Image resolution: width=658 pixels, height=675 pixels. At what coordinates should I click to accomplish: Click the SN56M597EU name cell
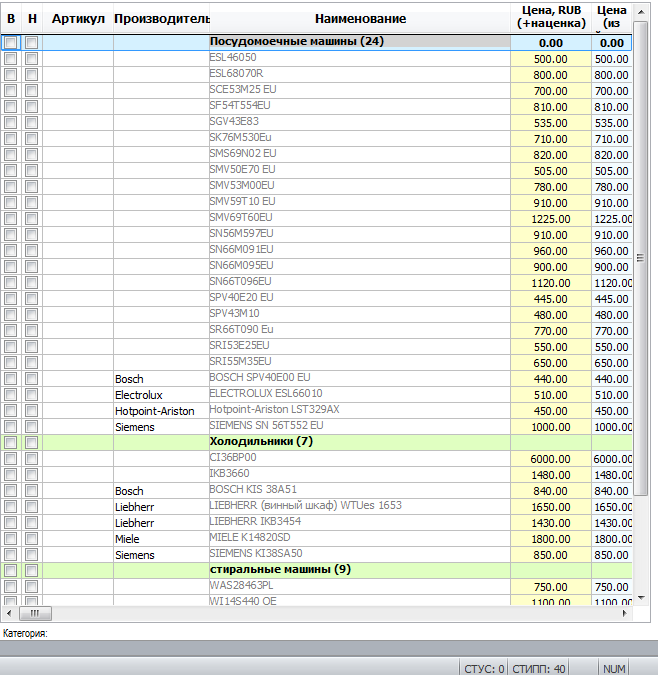(x=360, y=234)
